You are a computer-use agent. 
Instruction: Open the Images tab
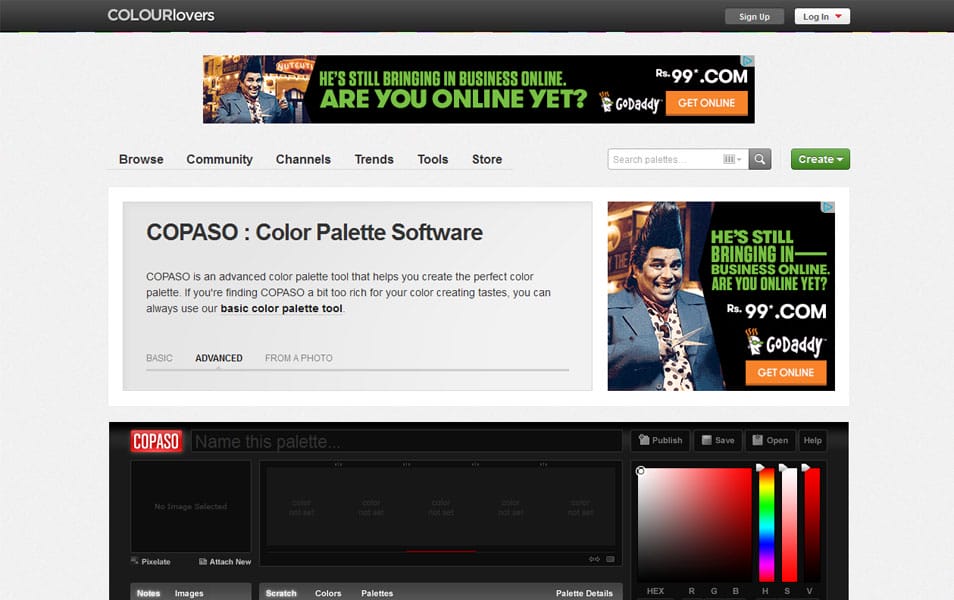(189, 593)
